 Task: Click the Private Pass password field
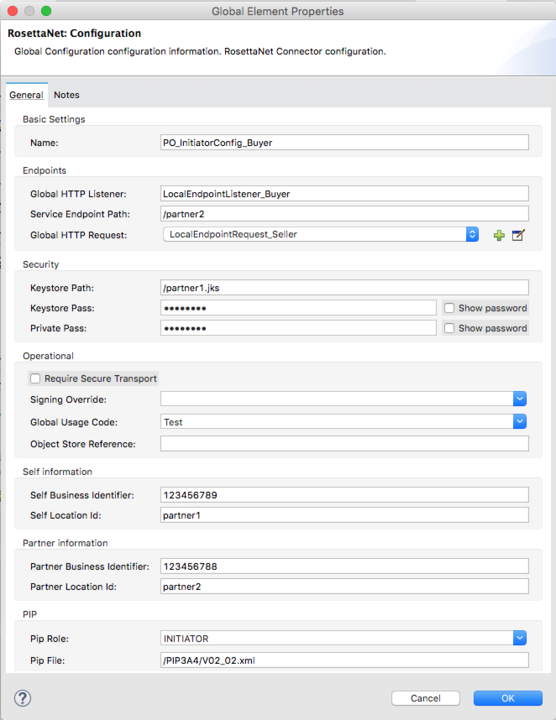point(298,328)
